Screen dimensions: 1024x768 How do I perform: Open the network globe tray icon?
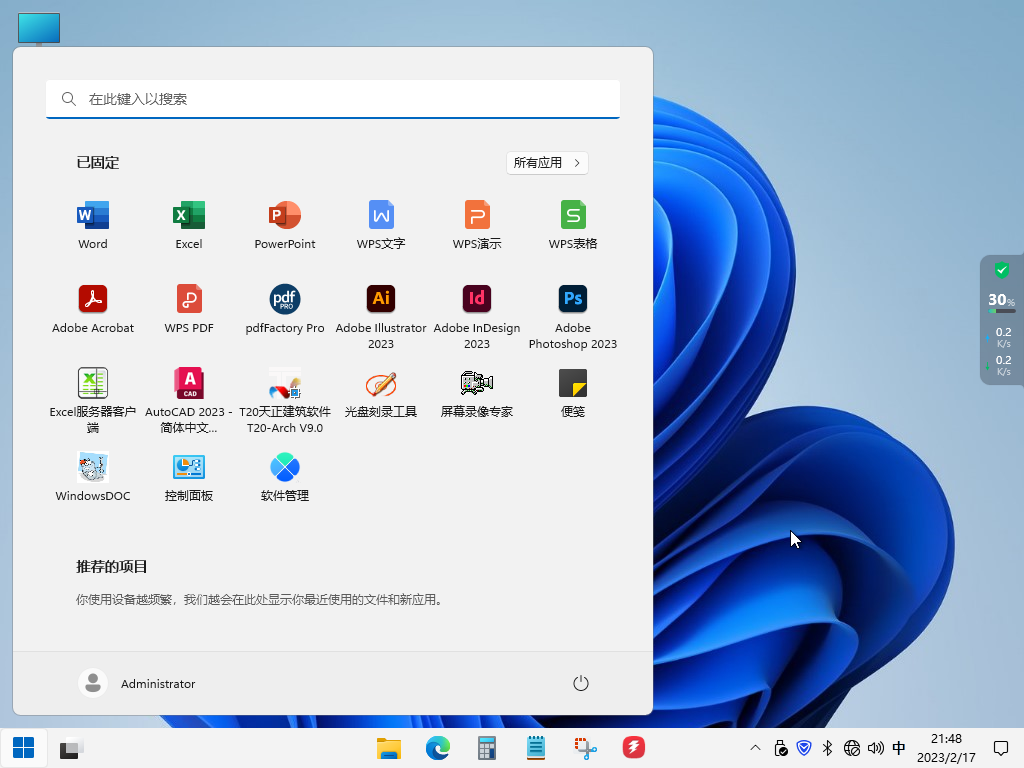(x=852, y=748)
